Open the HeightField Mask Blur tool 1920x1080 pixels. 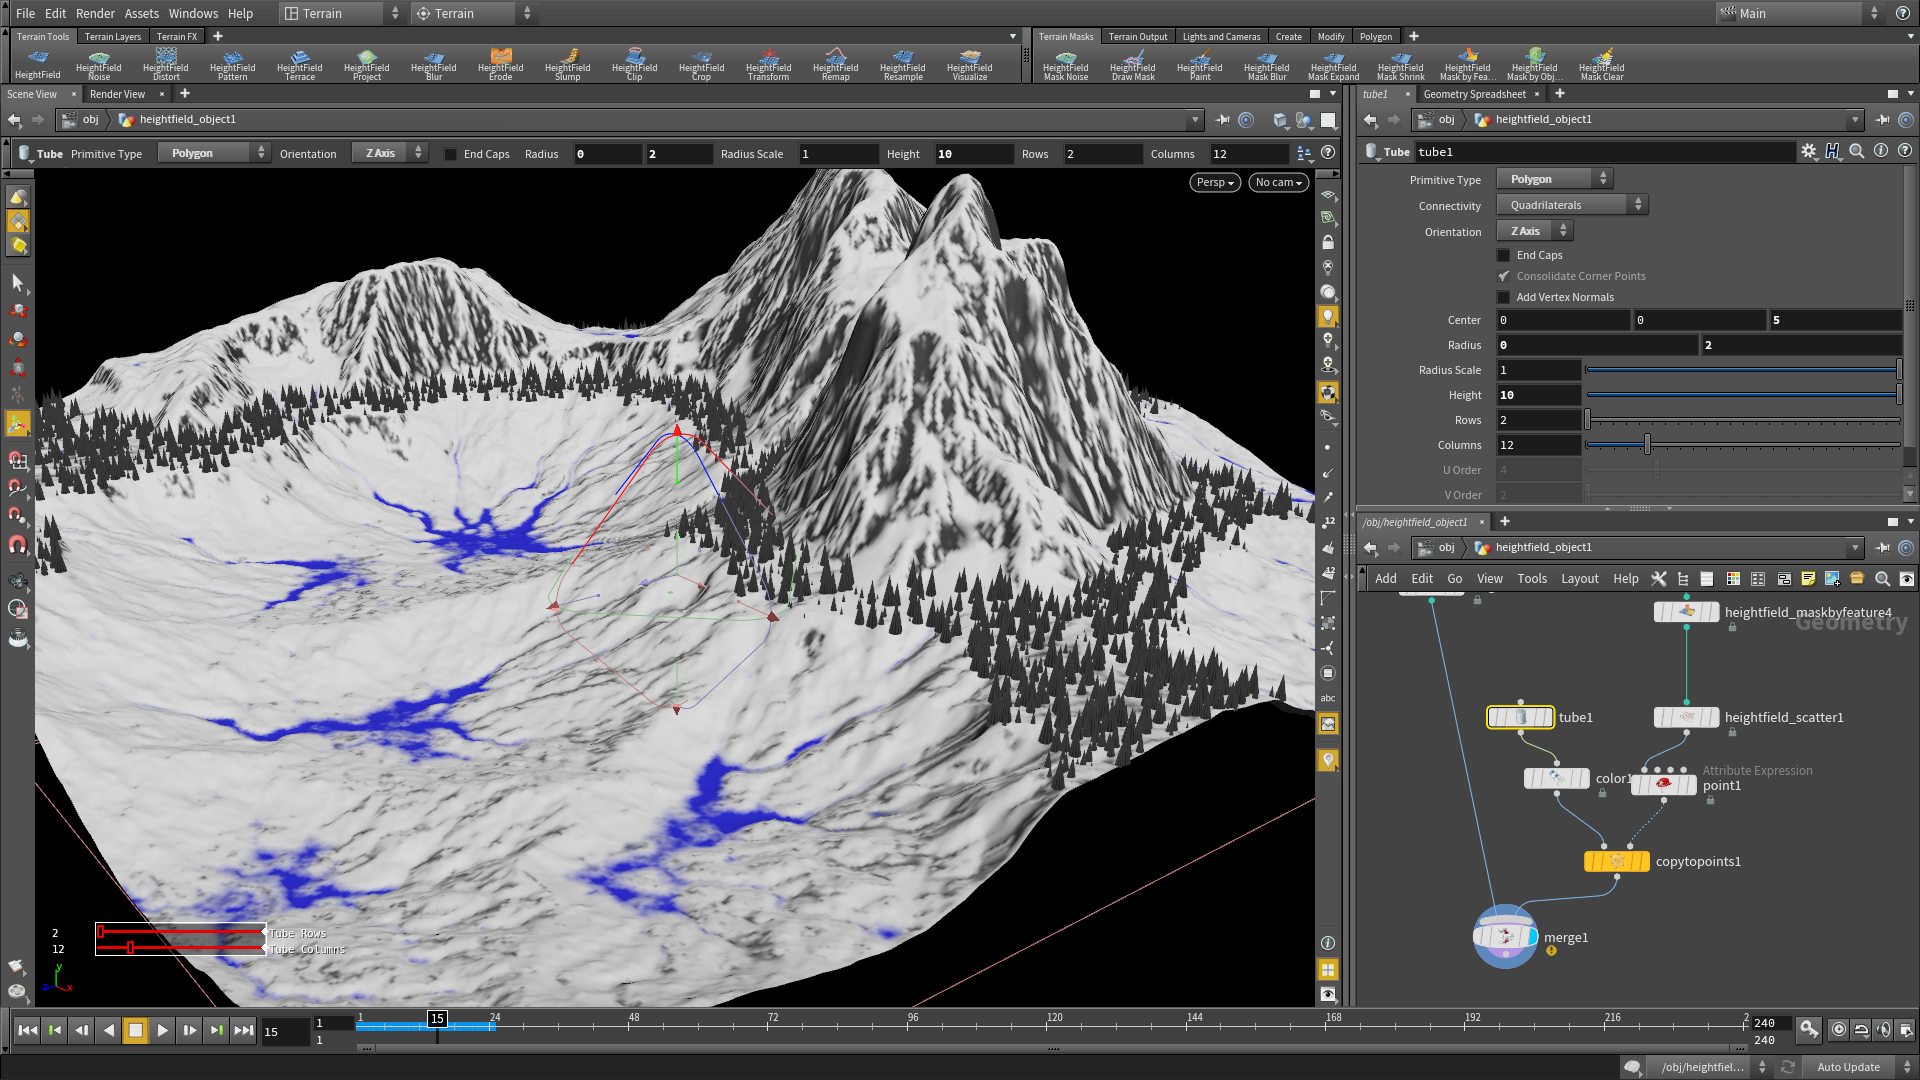(x=1266, y=64)
